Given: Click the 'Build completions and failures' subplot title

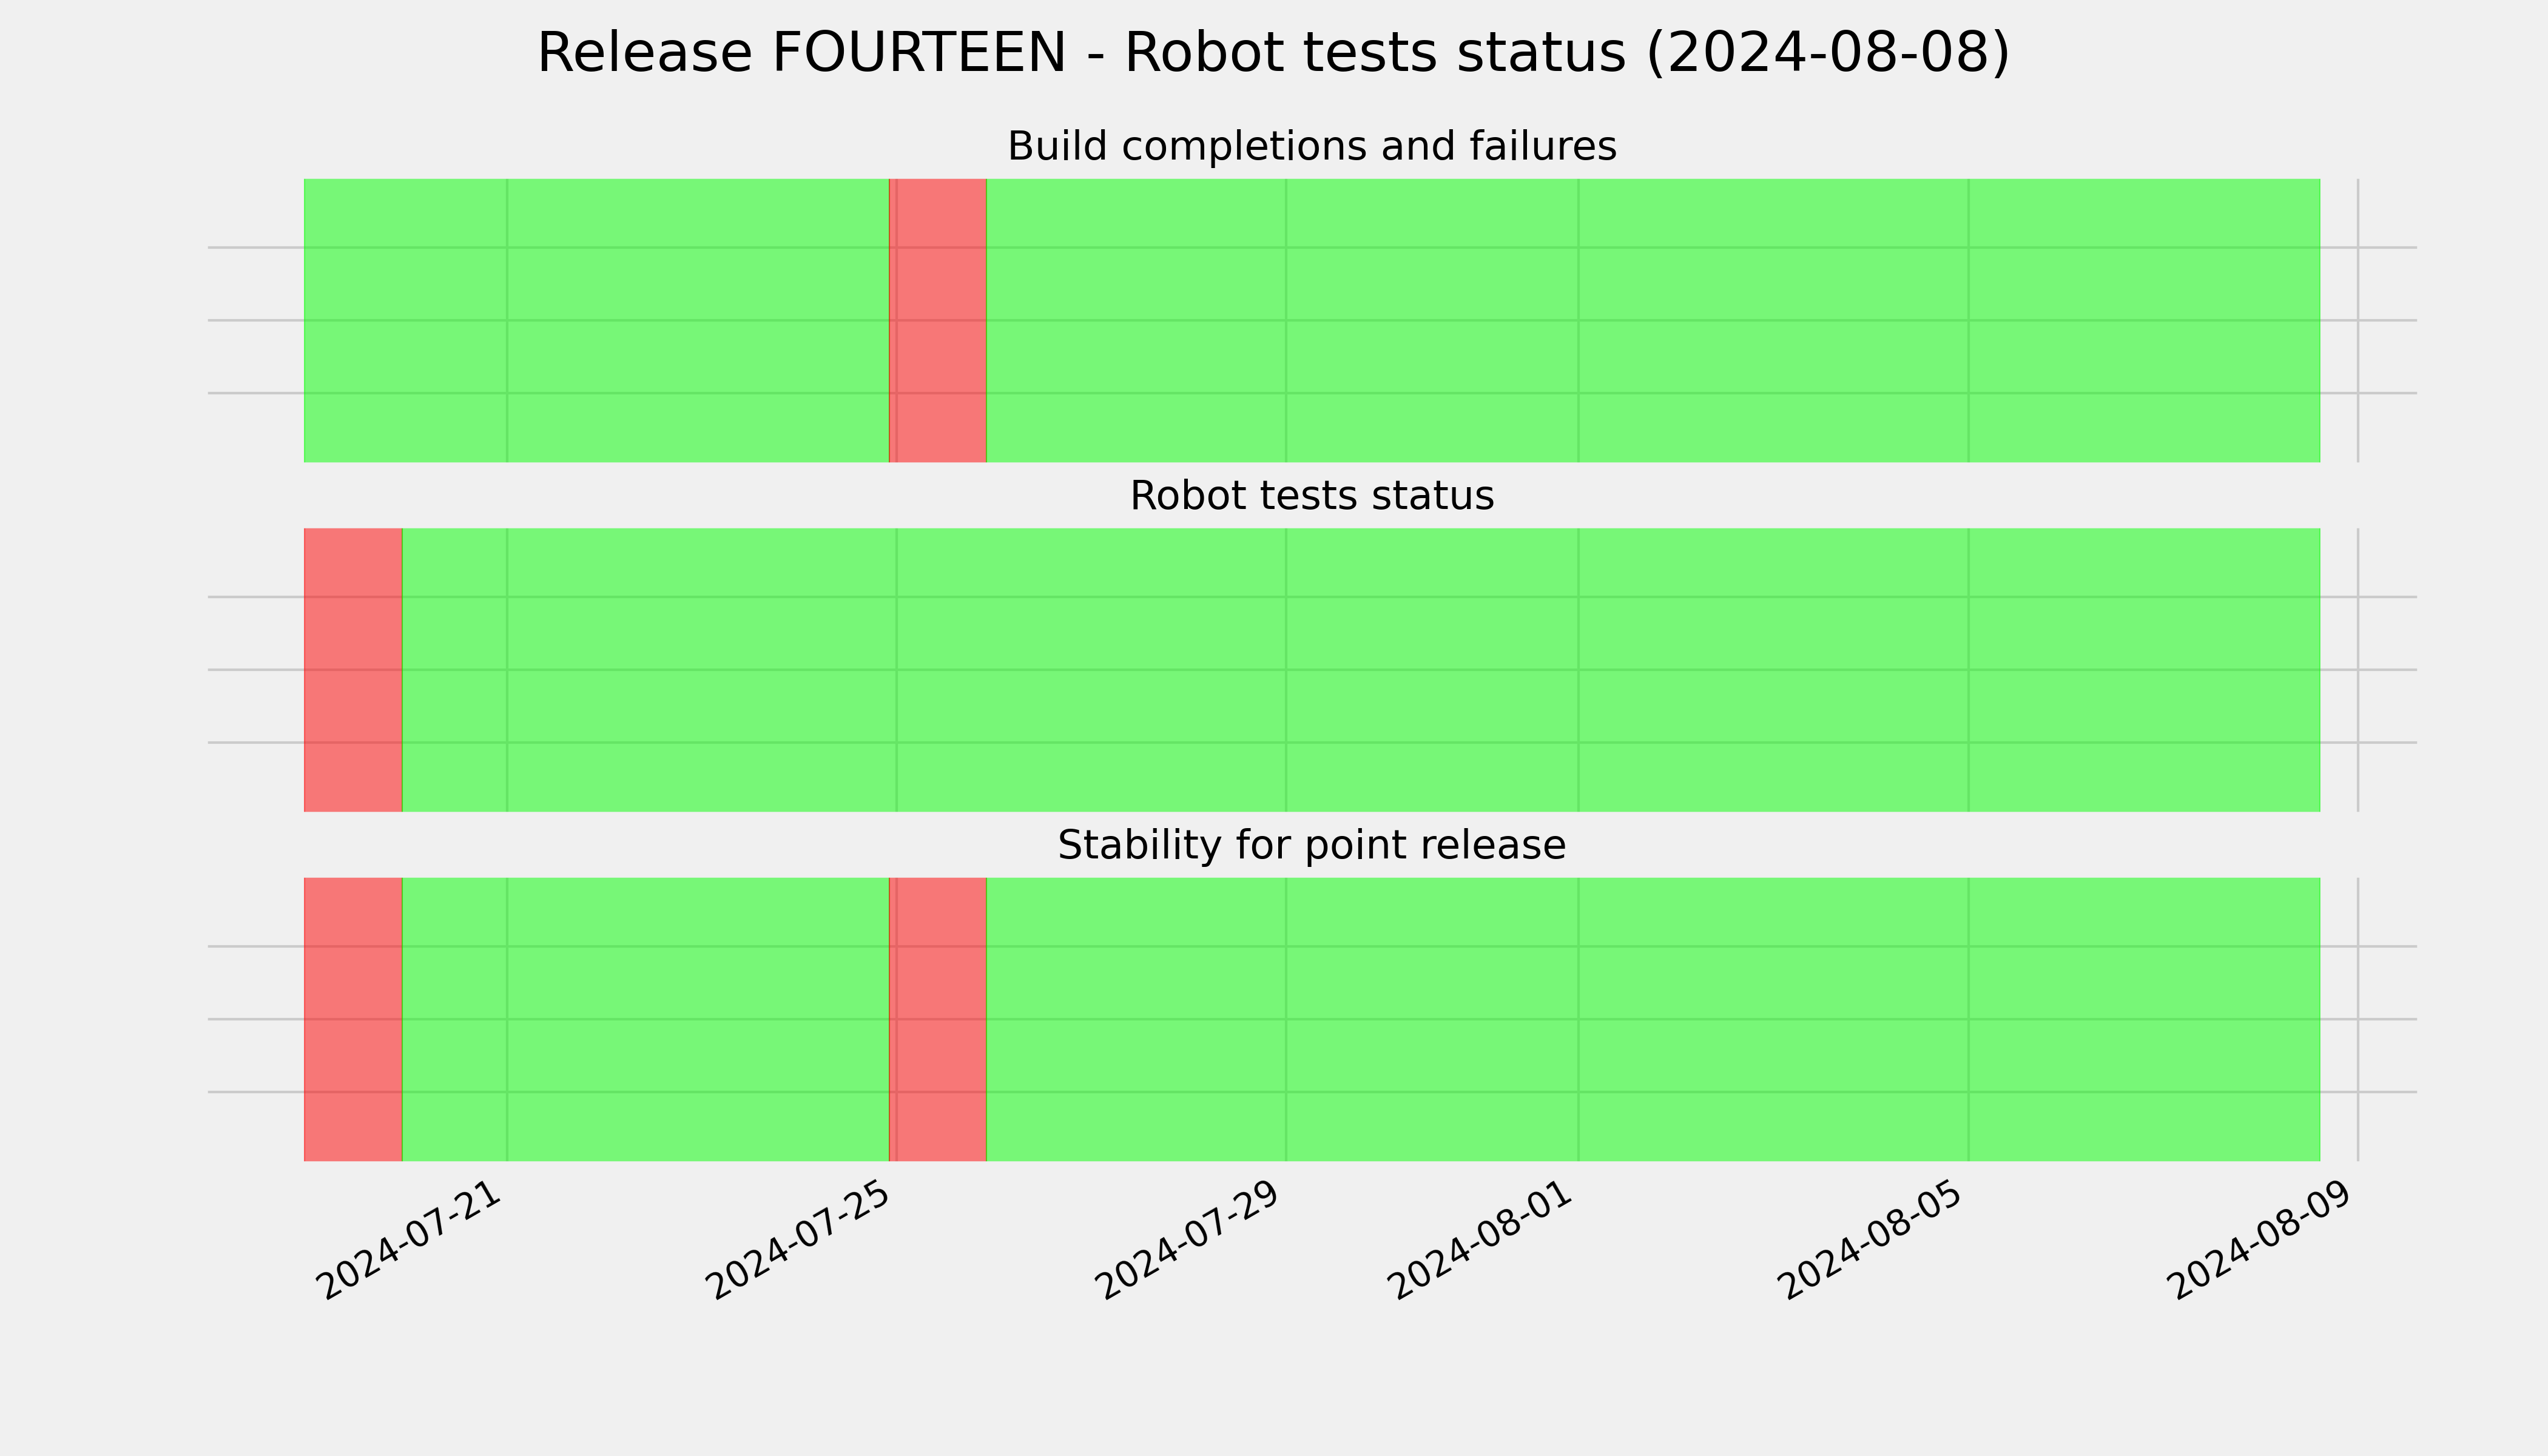Looking at the screenshot, I should [x=1311, y=146].
